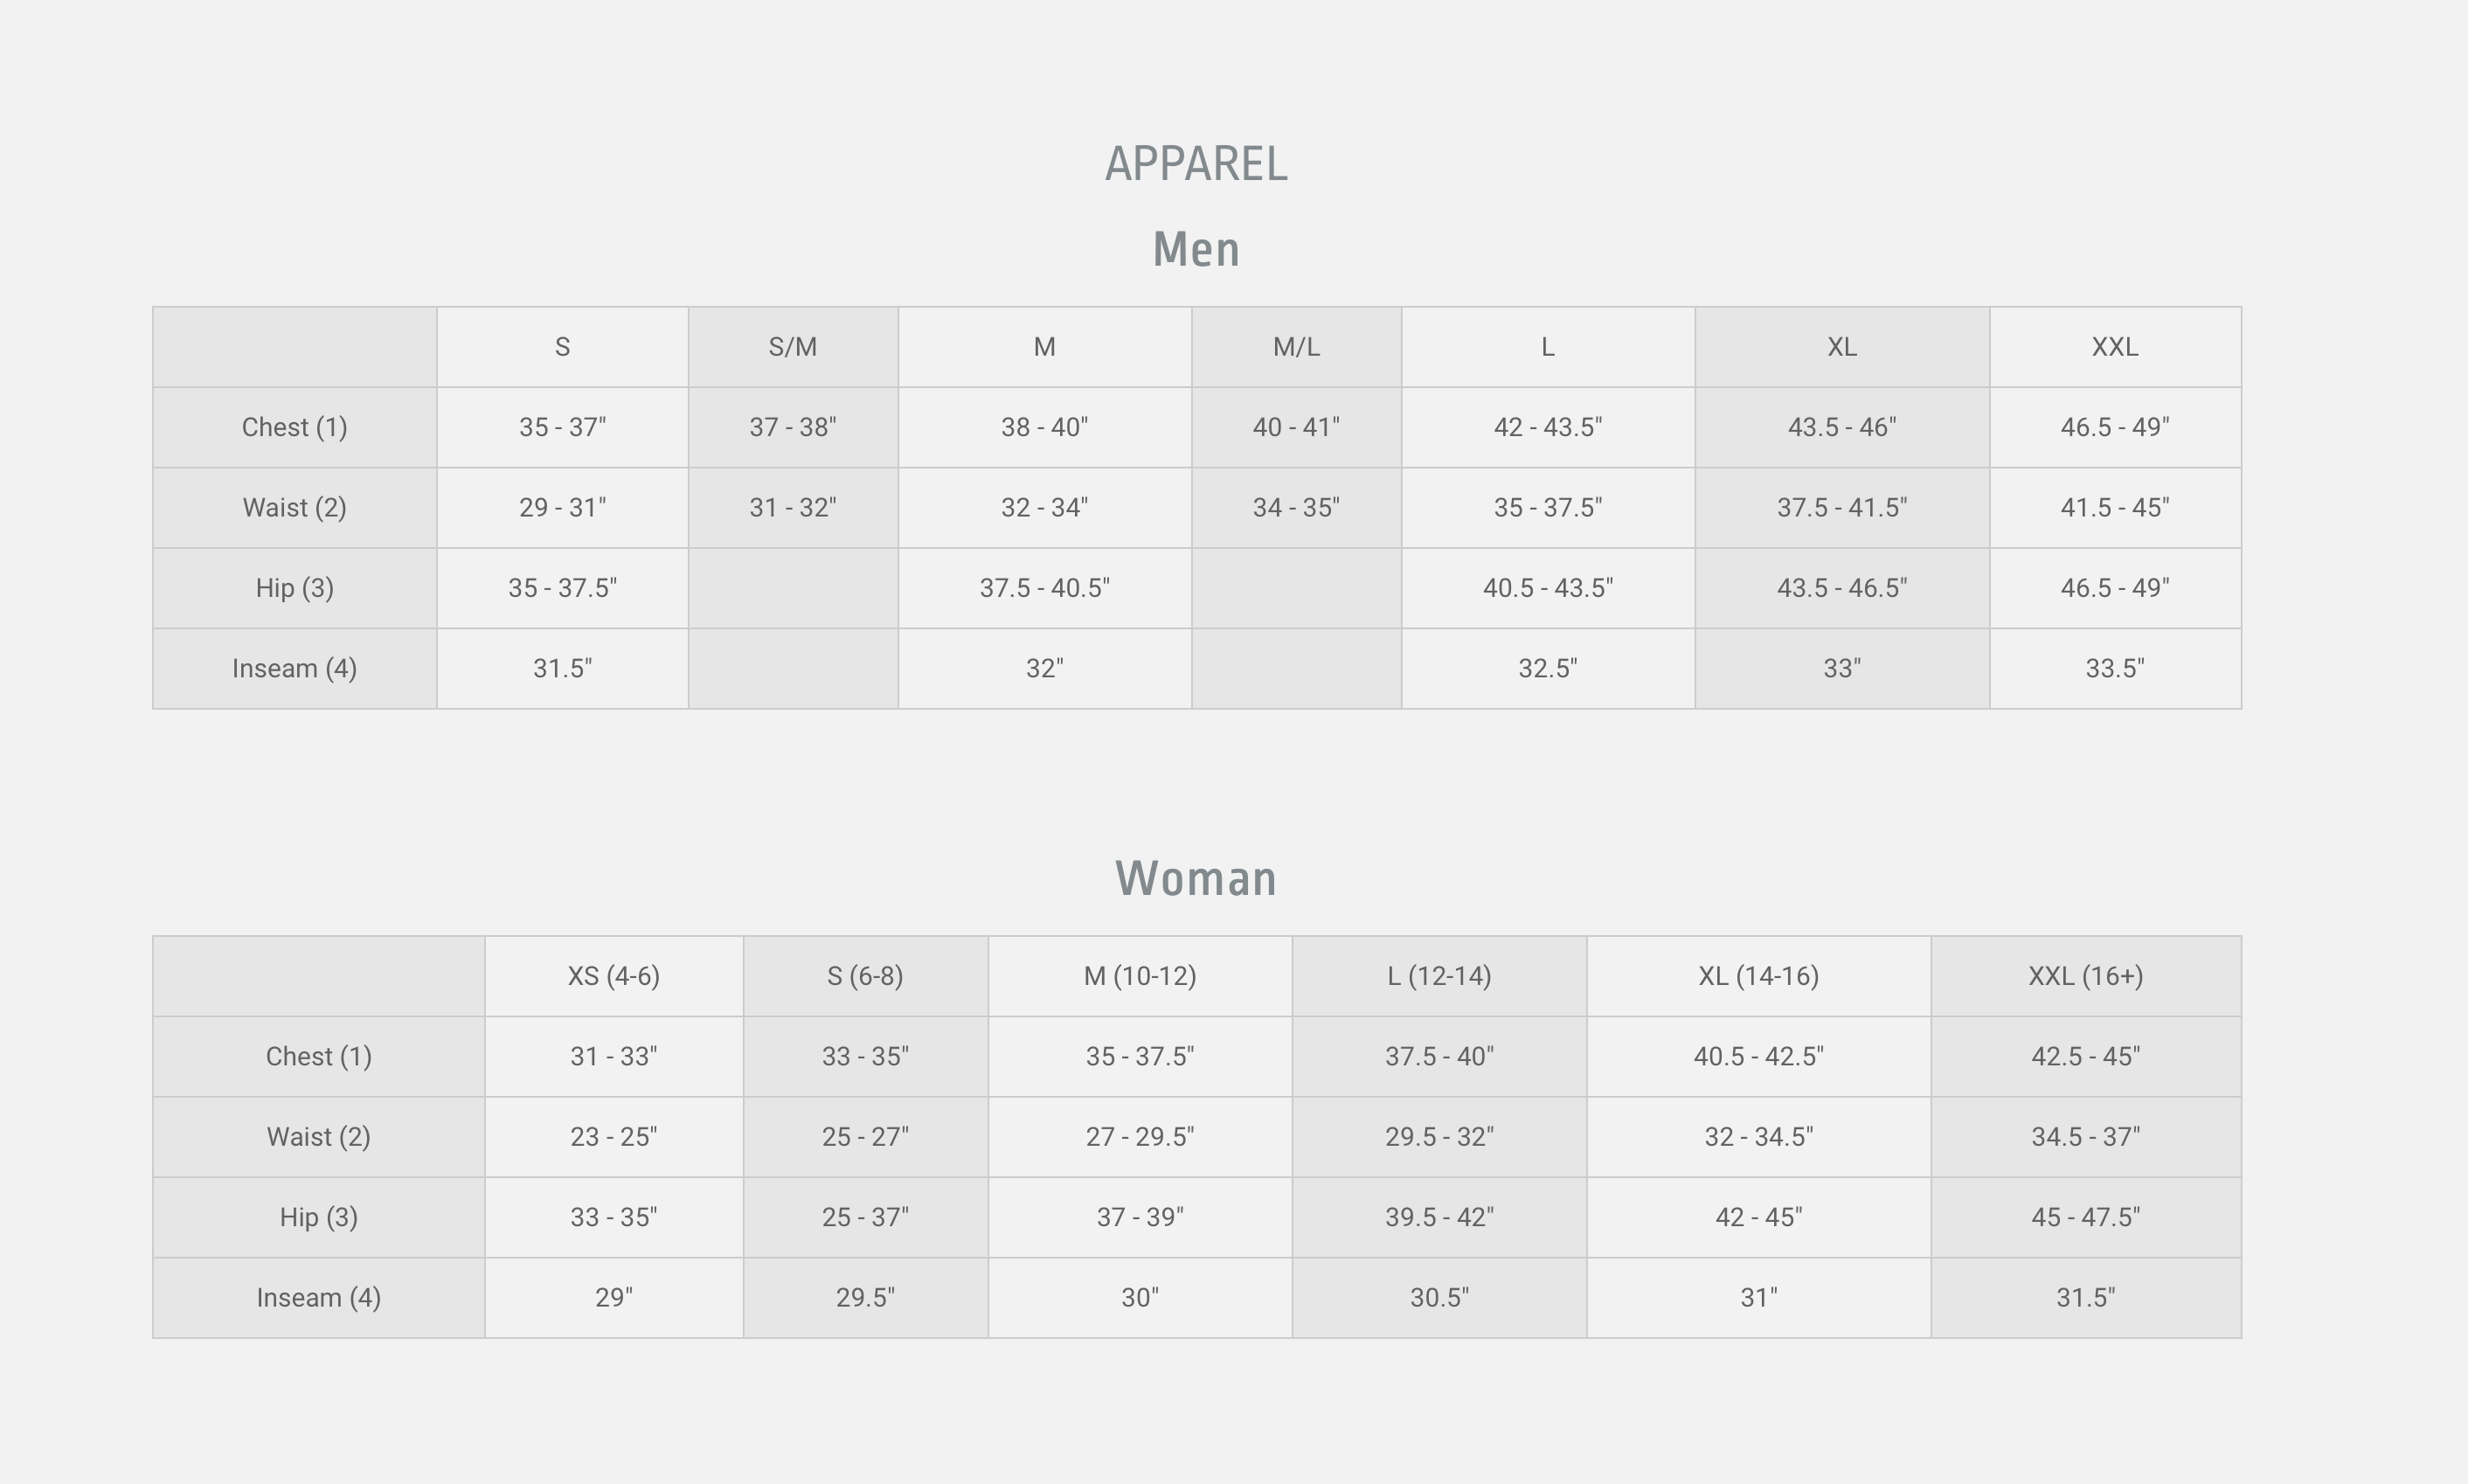Click the men's M/L size column header
This screenshot has height=1484, width=2468.
1296,347
